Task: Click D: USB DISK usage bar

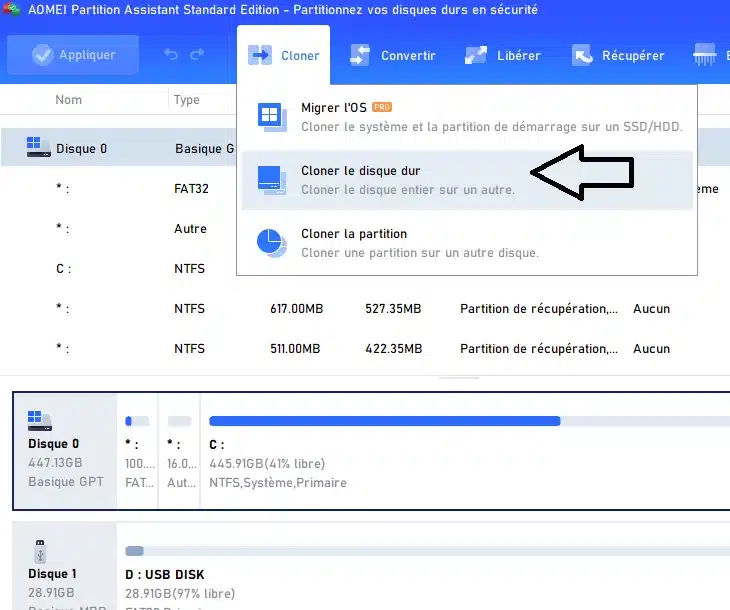Action: (427, 551)
